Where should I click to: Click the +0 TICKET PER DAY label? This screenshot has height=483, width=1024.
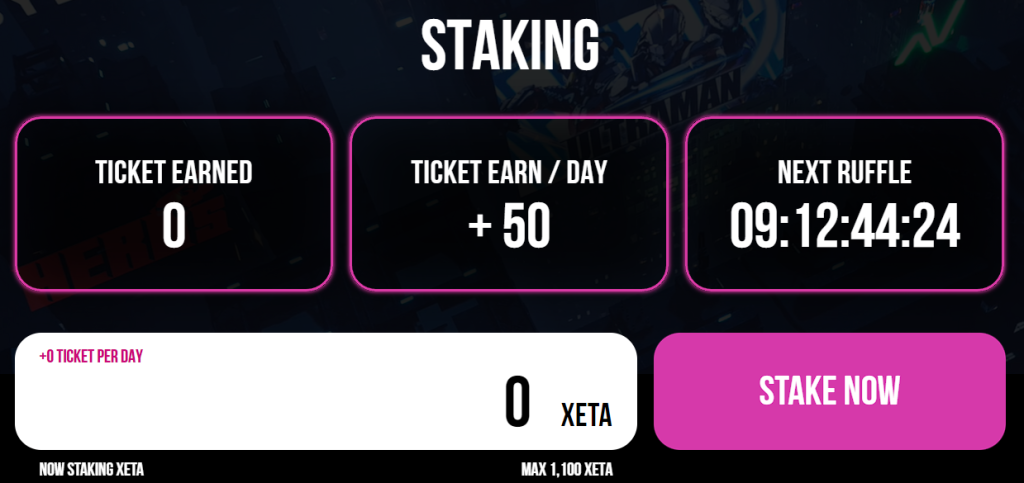pyautogui.click(x=91, y=356)
